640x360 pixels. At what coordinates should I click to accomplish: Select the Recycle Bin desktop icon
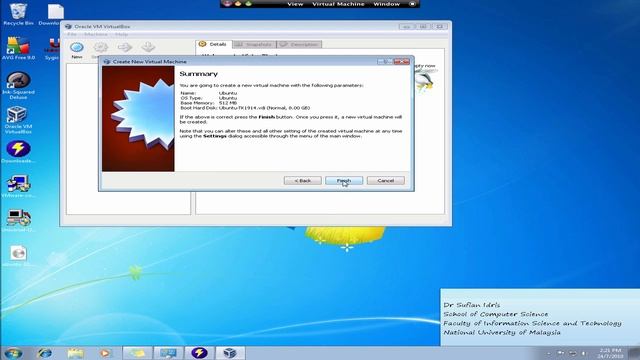coord(18,14)
